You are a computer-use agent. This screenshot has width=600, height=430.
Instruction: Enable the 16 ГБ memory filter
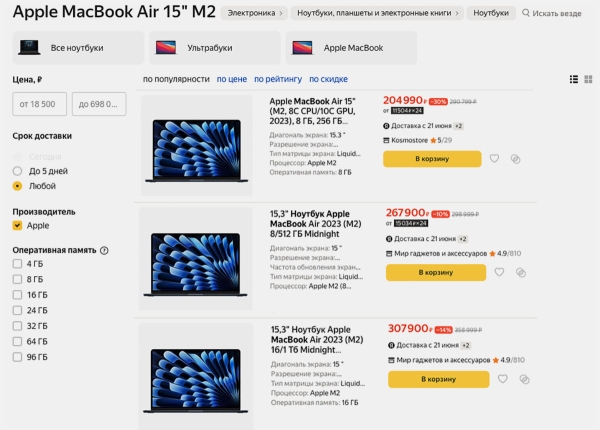click(17, 295)
